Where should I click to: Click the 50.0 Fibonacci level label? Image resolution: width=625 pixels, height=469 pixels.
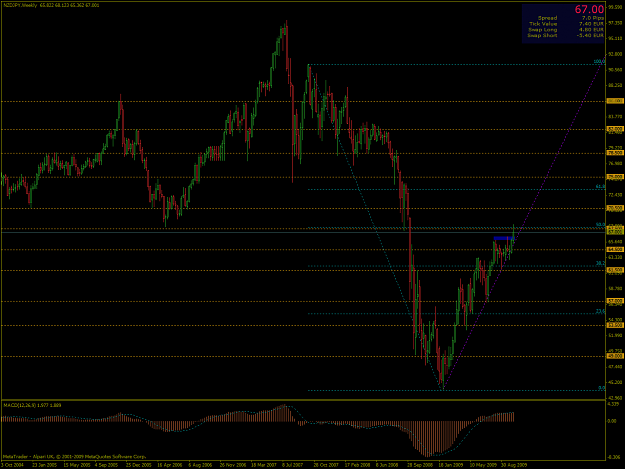600,225
